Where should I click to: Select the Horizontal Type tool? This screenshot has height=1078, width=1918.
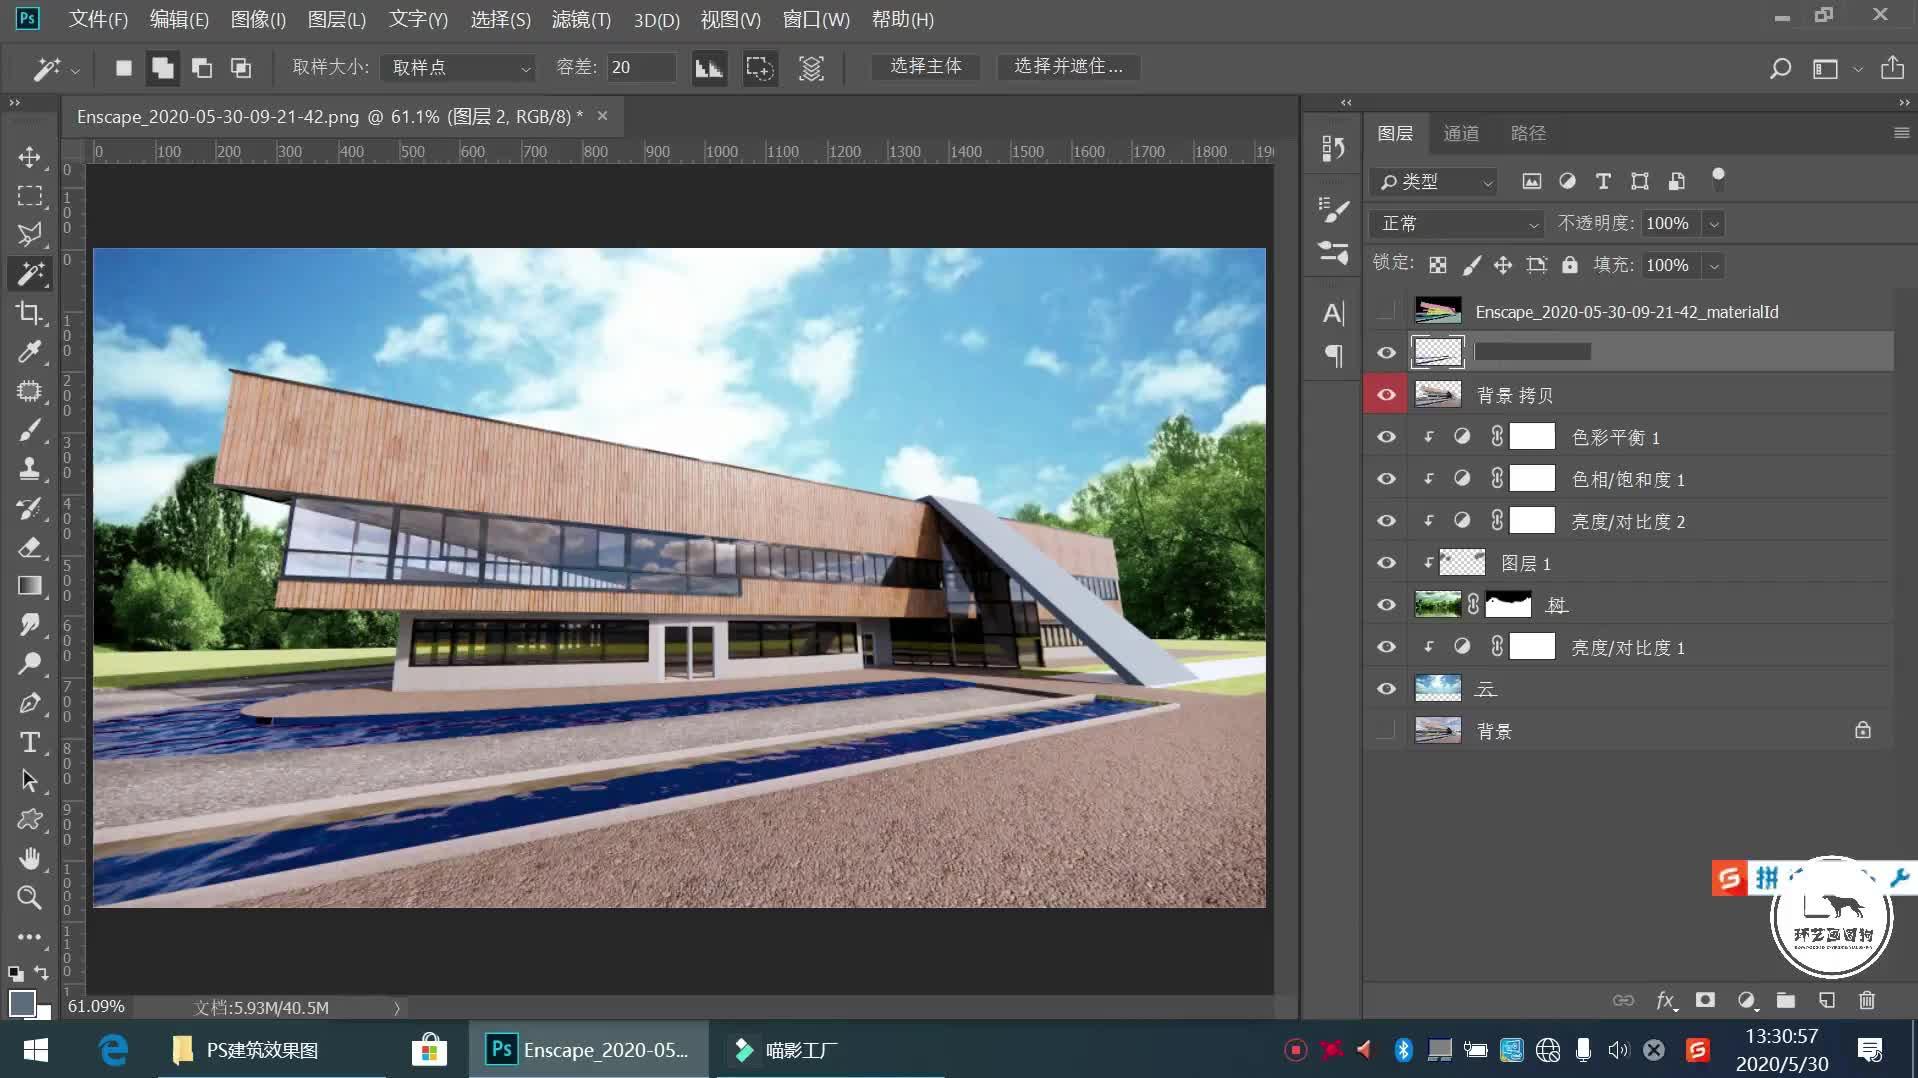point(29,742)
